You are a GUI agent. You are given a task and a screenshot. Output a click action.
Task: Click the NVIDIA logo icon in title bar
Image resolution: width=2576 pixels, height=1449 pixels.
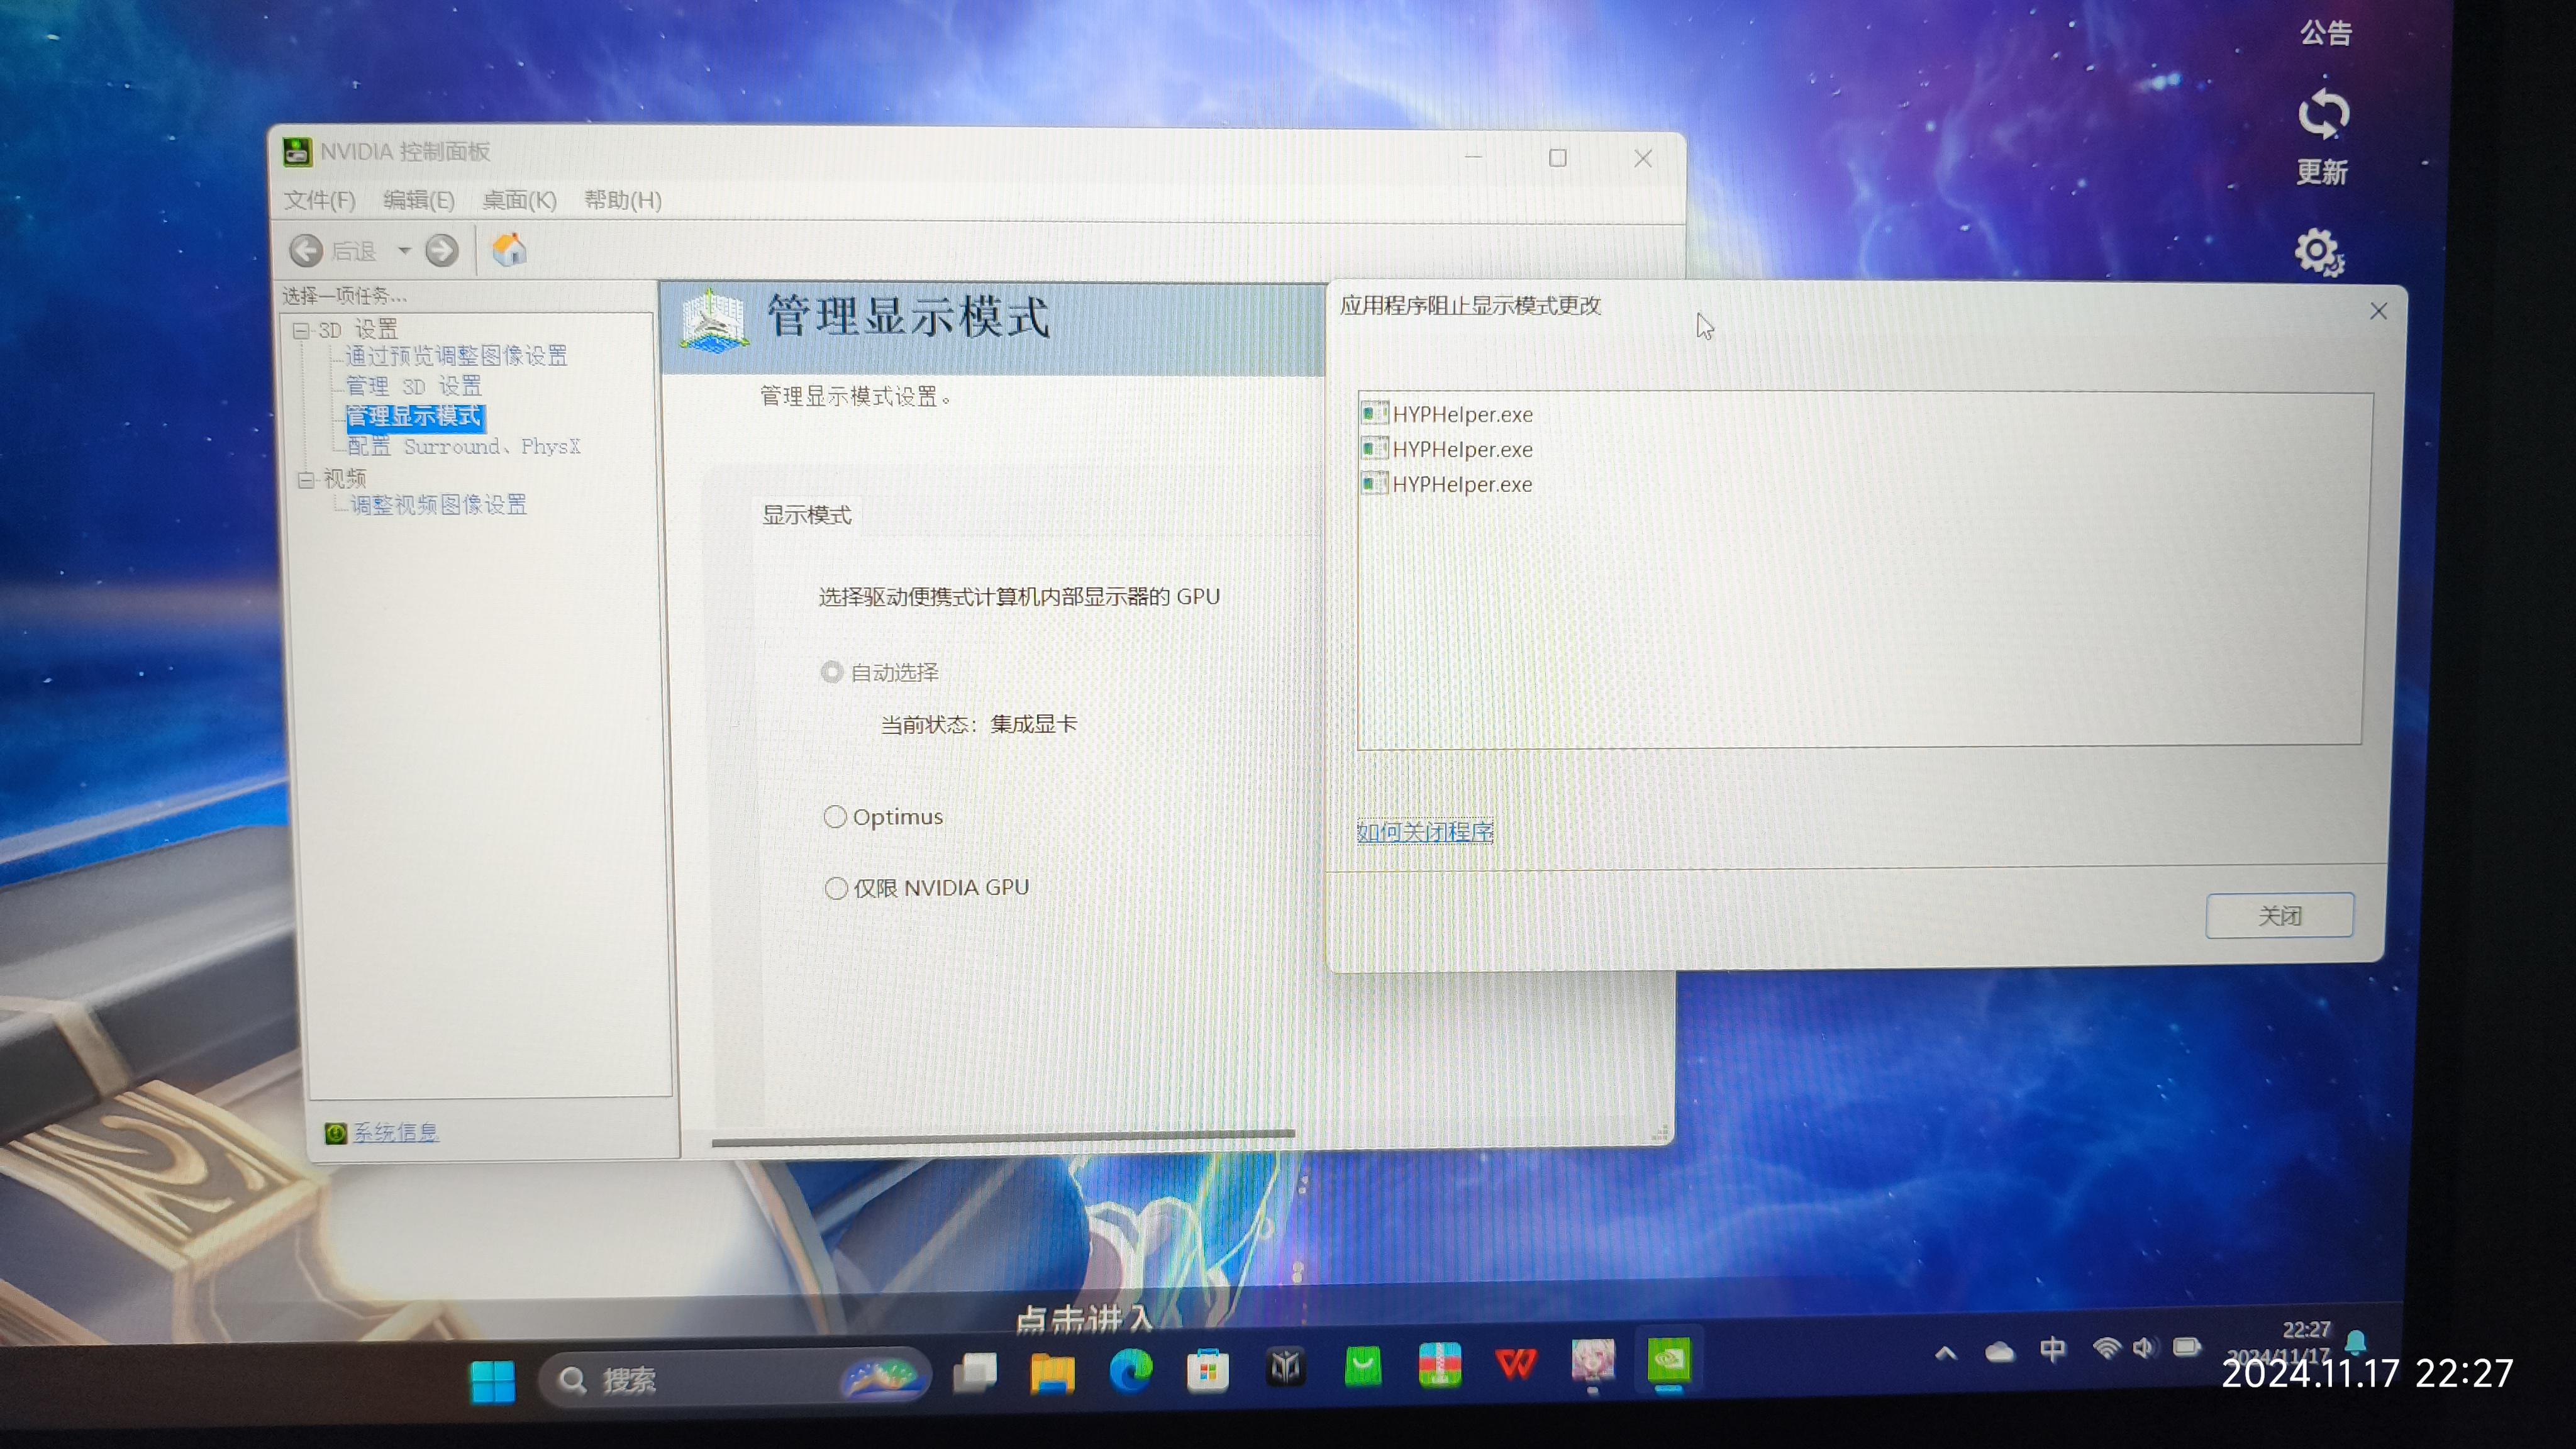pos(297,151)
